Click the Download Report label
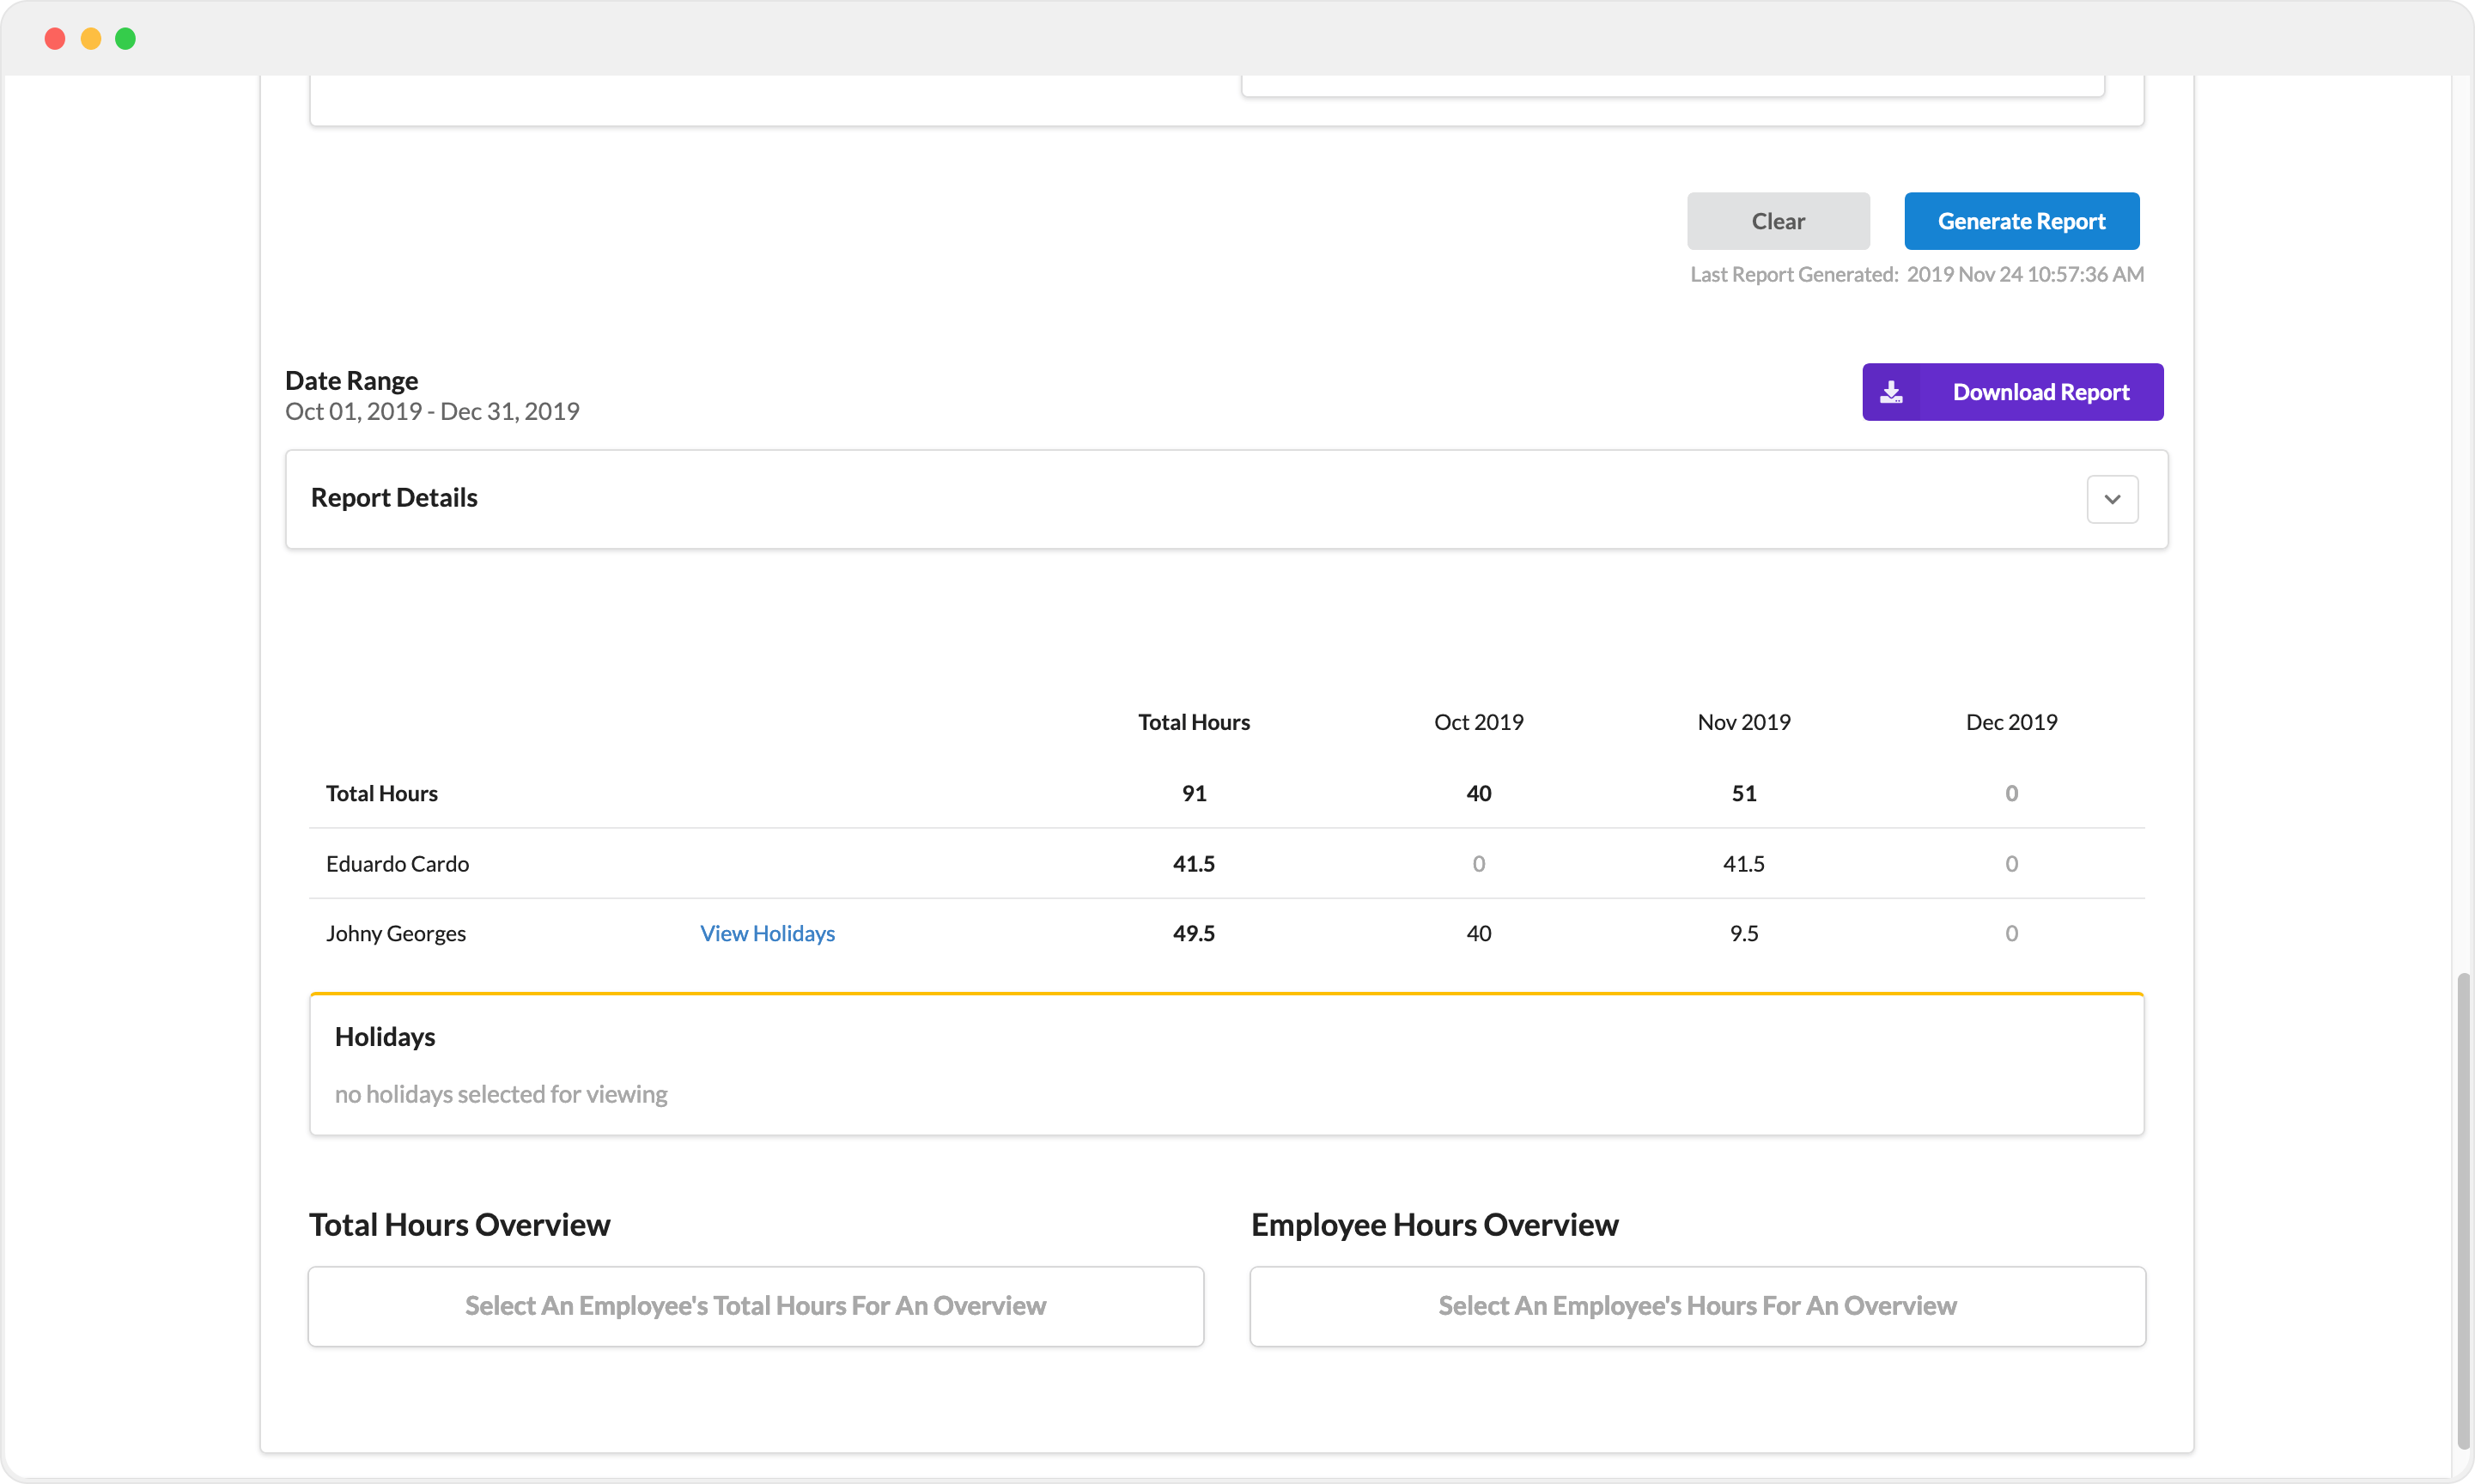 click(2041, 392)
